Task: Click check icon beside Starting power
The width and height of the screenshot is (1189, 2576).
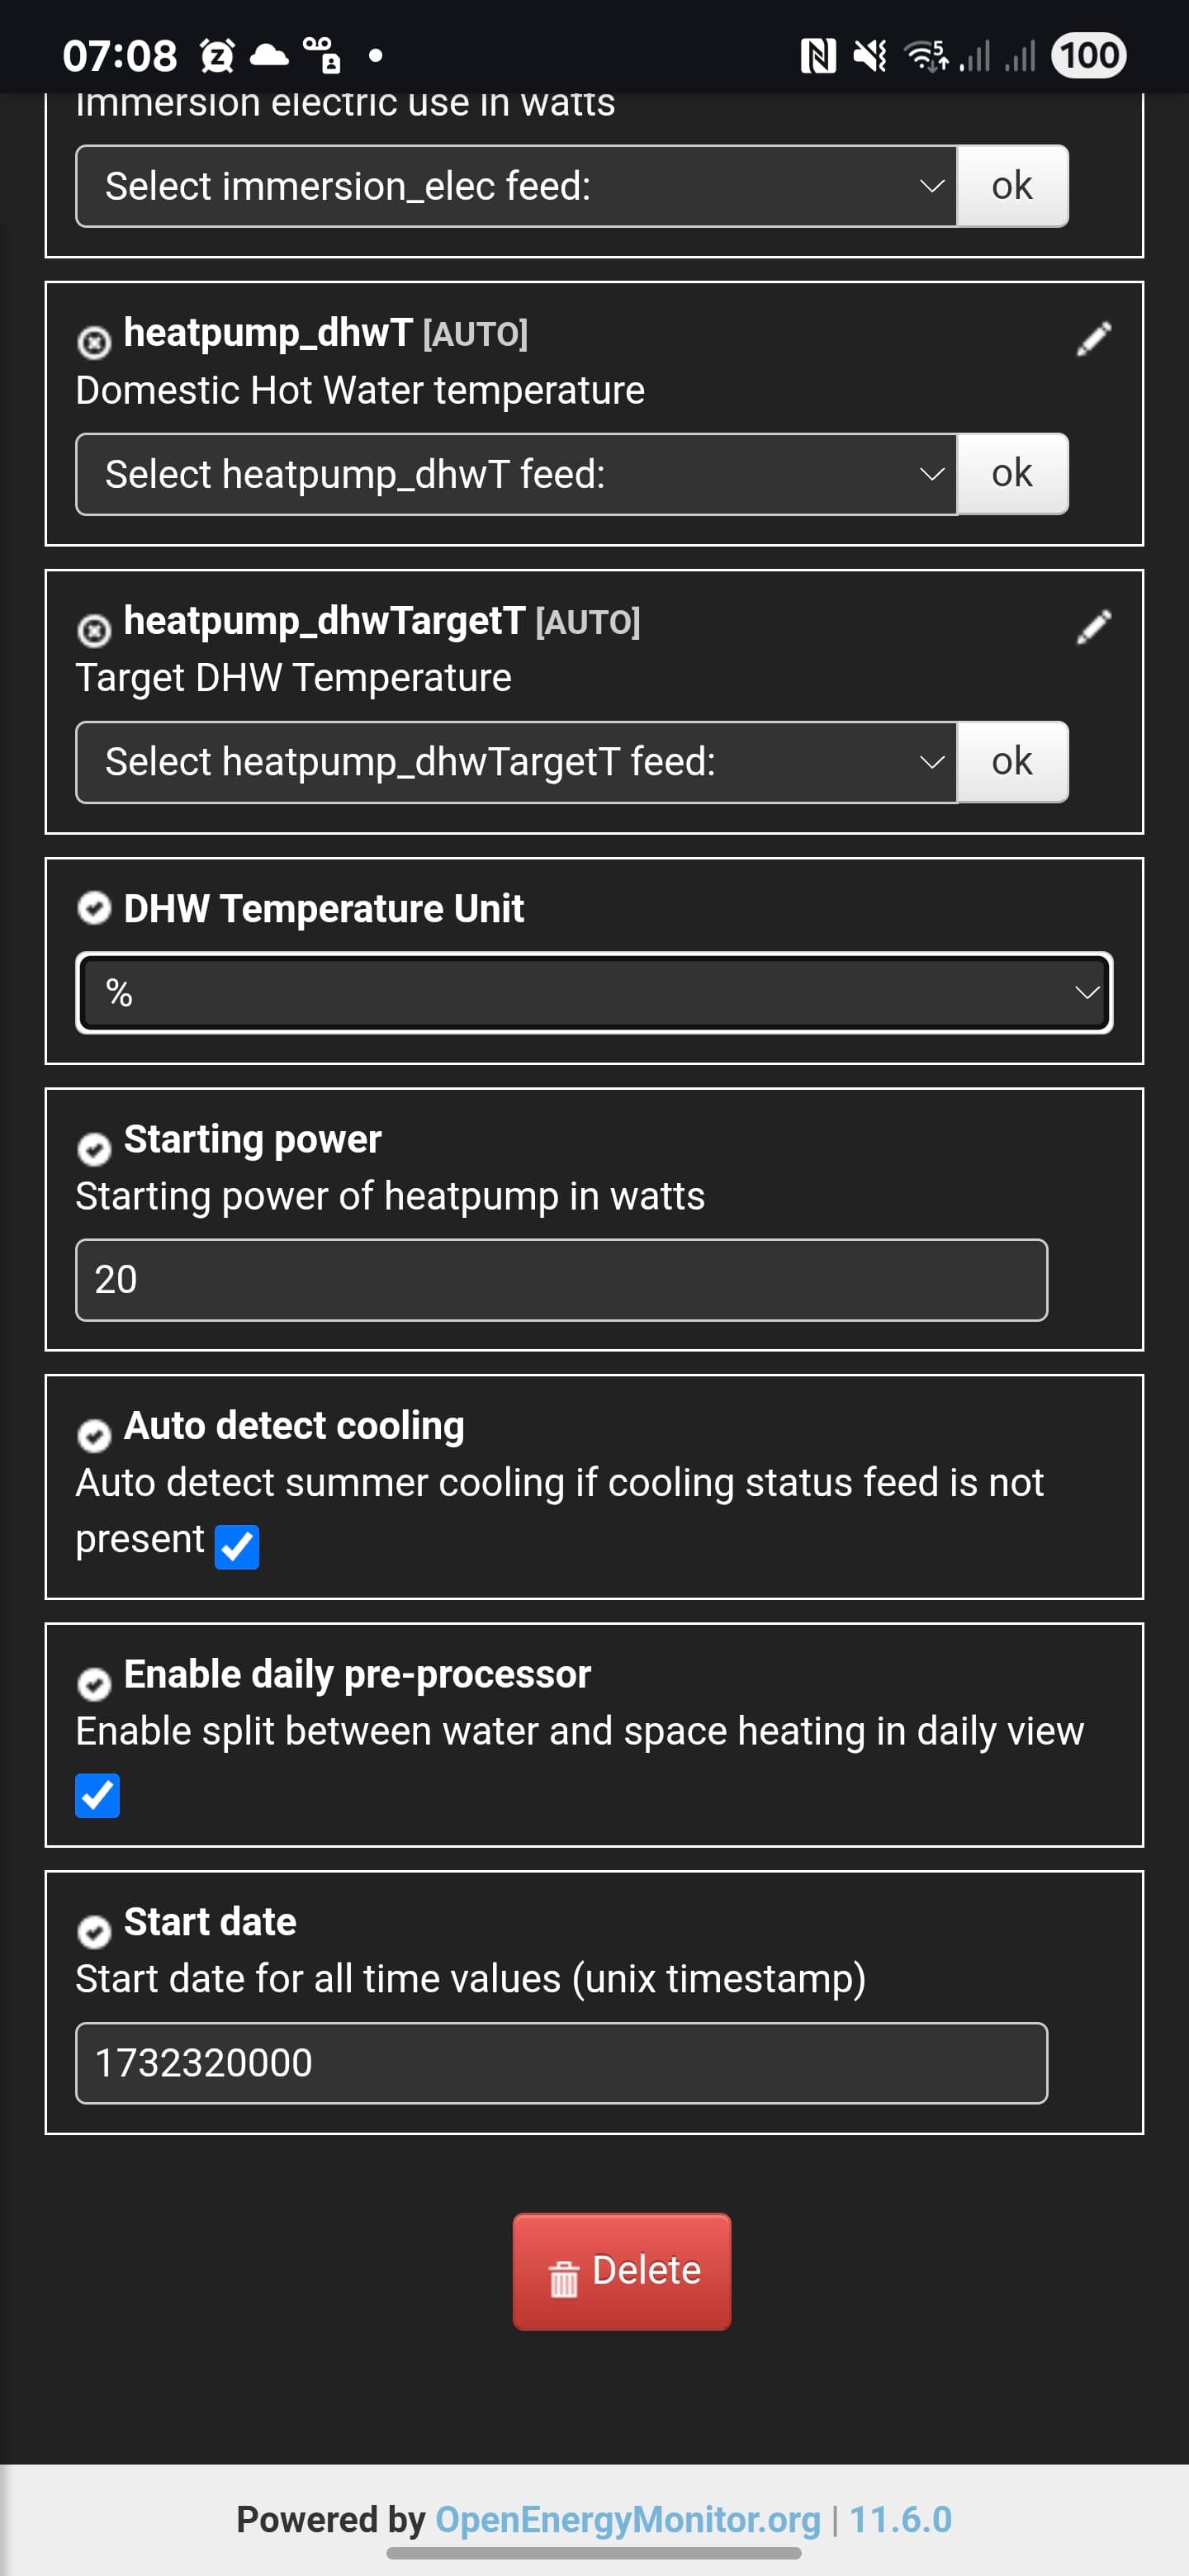Action: 94,1149
